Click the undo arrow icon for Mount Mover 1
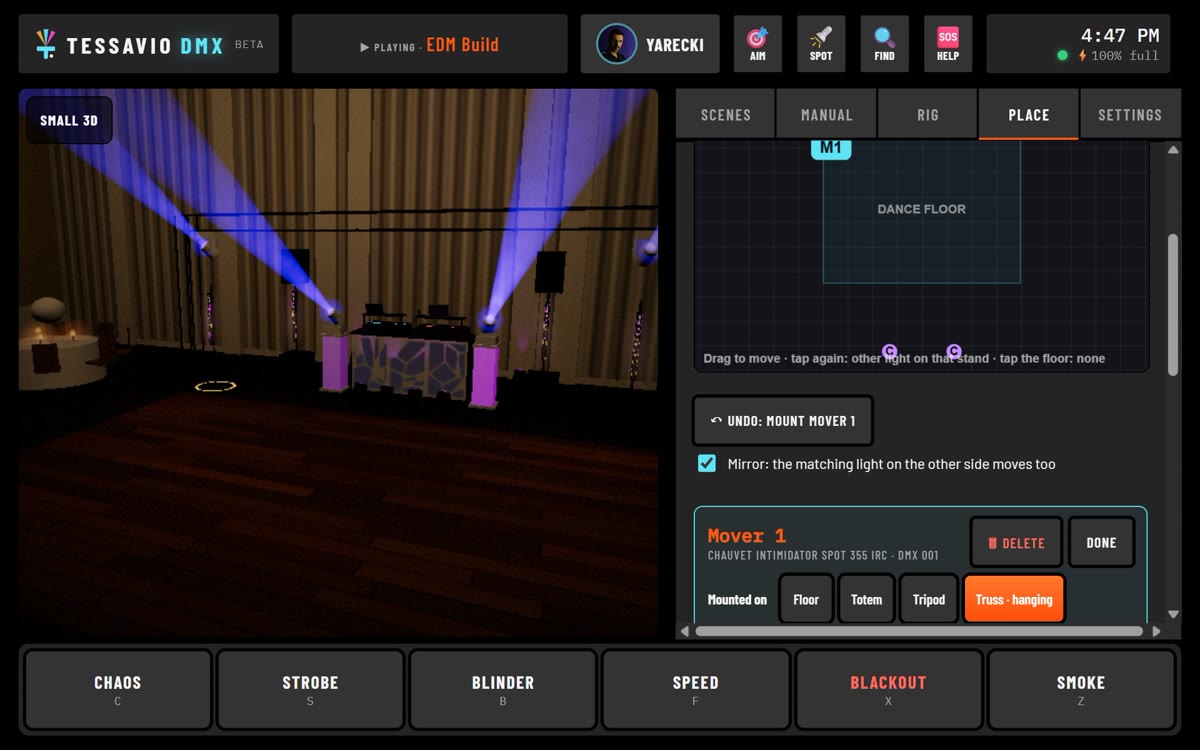Image resolution: width=1200 pixels, height=750 pixels. coord(716,421)
